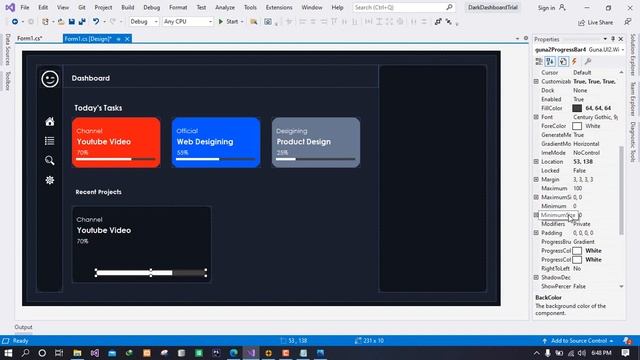Show Alphabetical sort in Properties panel
This screenshot has width=640, height=360.
point(550,62)
